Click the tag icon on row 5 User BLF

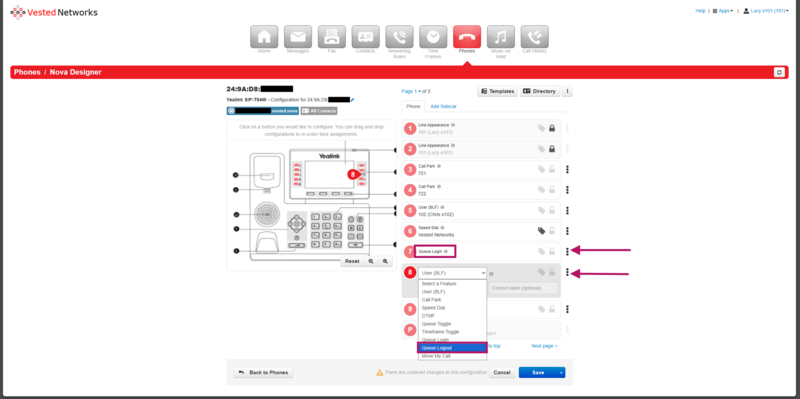tap(541, 210)
